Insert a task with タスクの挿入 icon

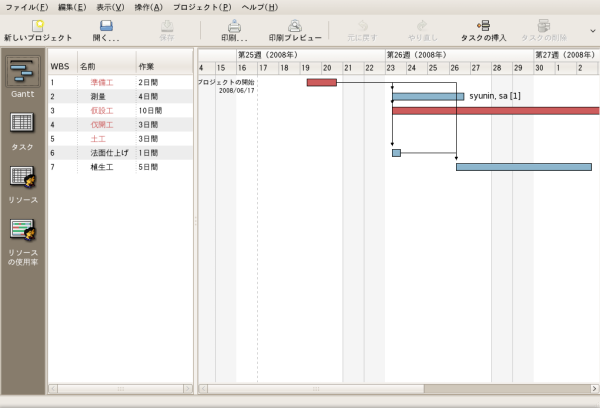click(x=483, y=26)
